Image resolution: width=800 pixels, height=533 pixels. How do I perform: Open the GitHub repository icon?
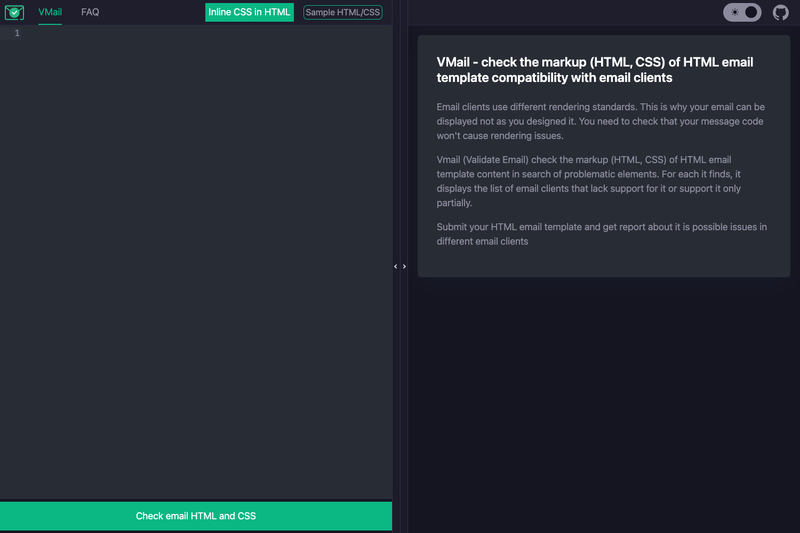(780, 12)
